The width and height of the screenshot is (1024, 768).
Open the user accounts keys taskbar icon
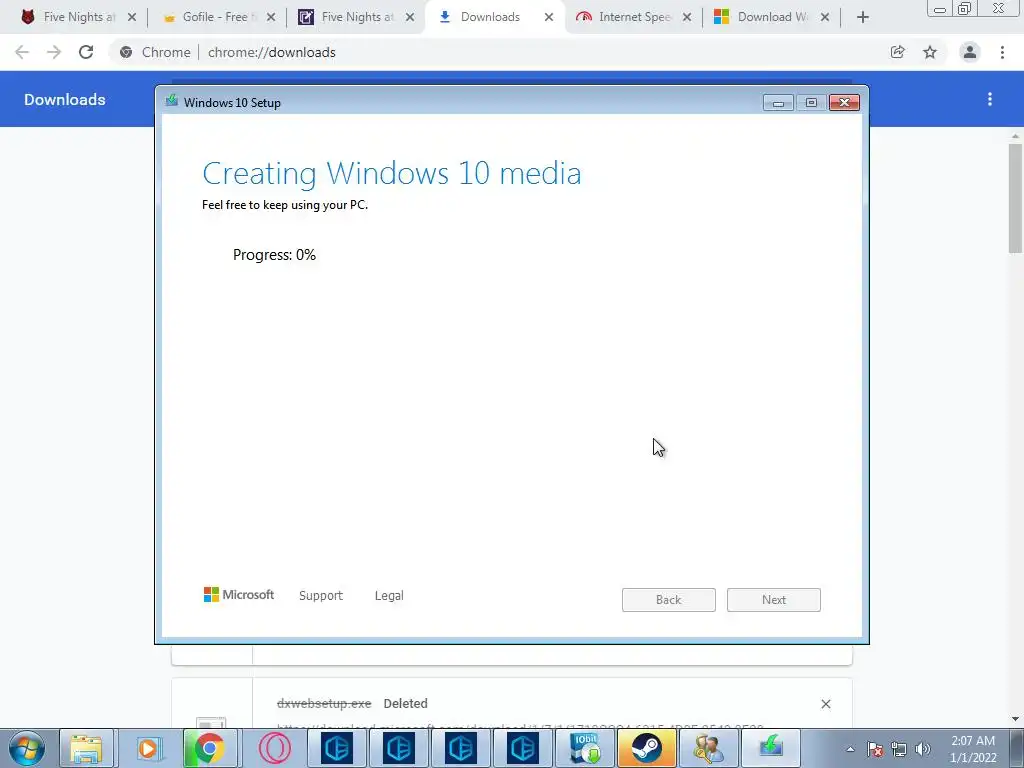pos(708,748)
